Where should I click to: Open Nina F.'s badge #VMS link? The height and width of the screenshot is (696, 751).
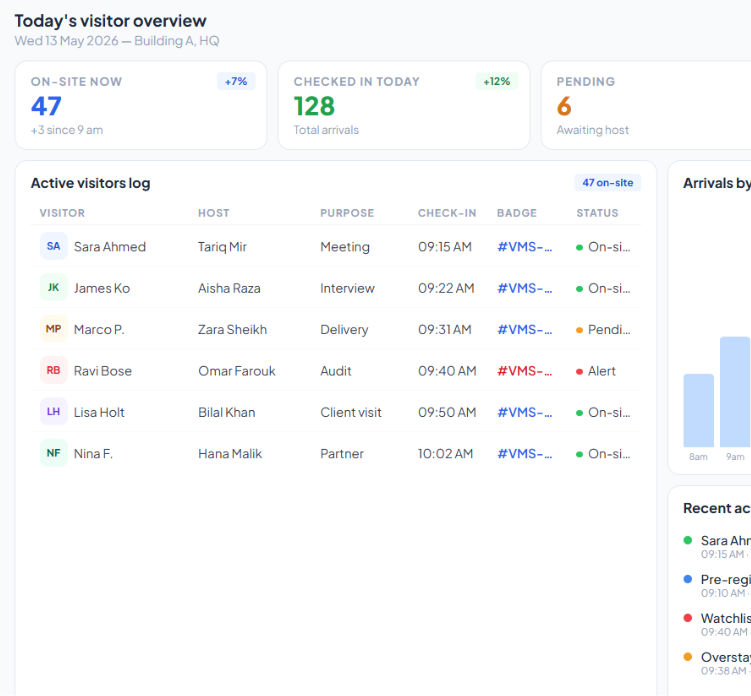click(x=524, y=454)
